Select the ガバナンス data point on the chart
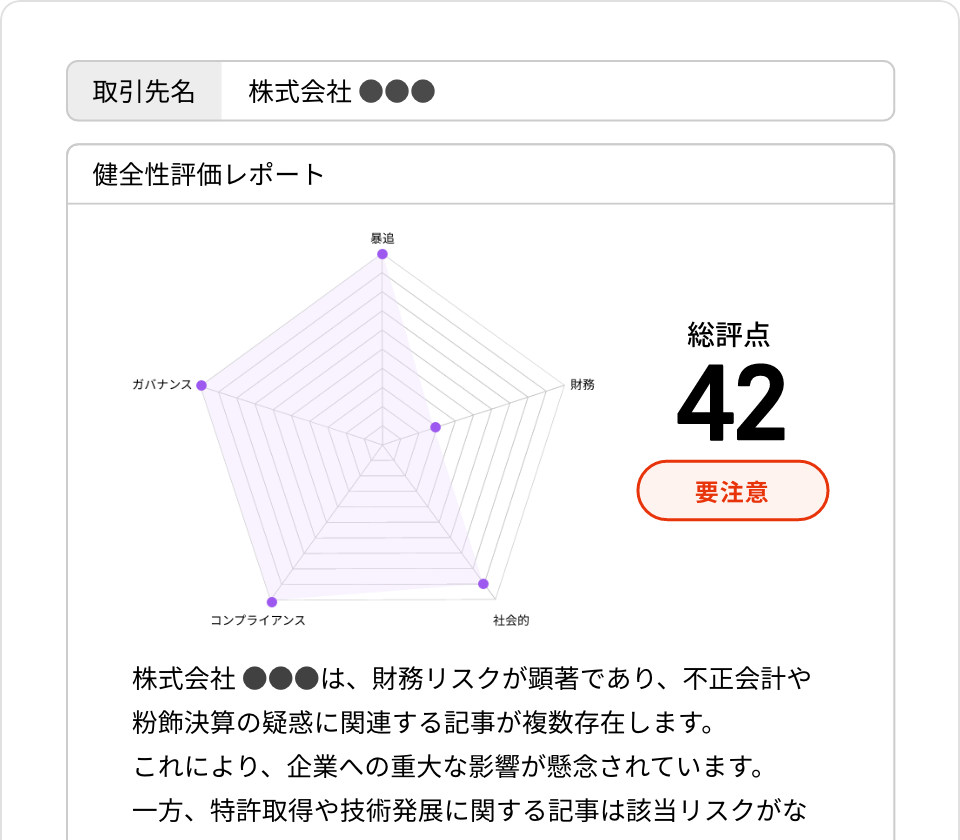 pos(204,382)
